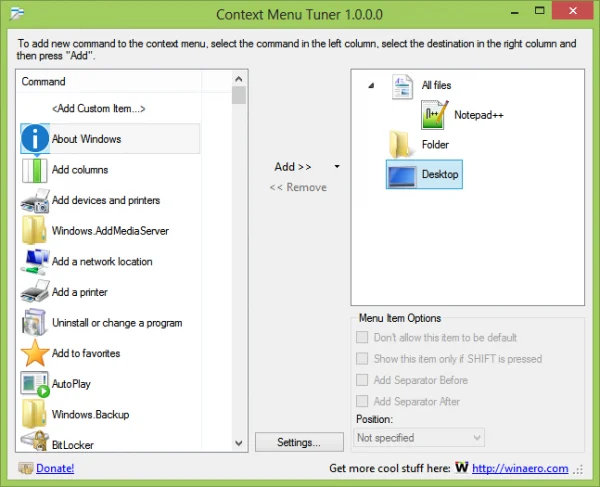Image resolution: width=600 pixels, height=487 pixels.
Task: Enable Don't allow this item to be default
Action: [x=362, y=337]
